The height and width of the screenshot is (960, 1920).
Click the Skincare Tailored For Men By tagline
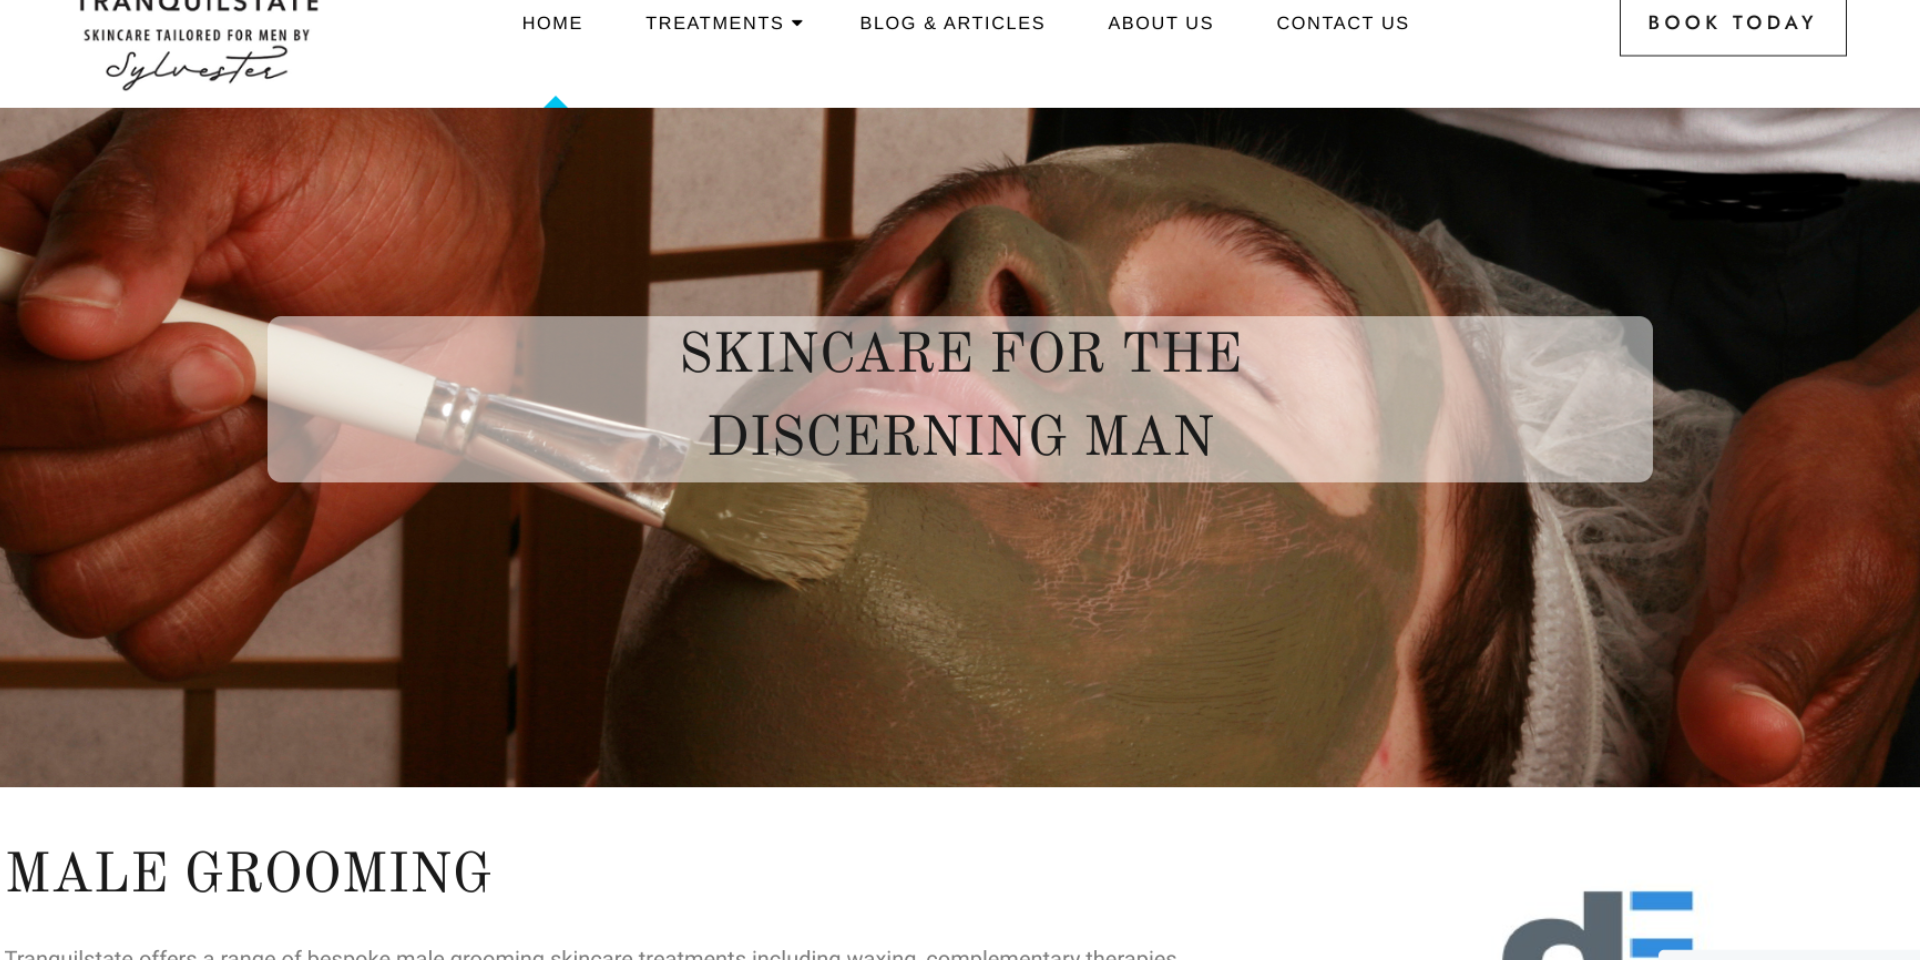197,35
